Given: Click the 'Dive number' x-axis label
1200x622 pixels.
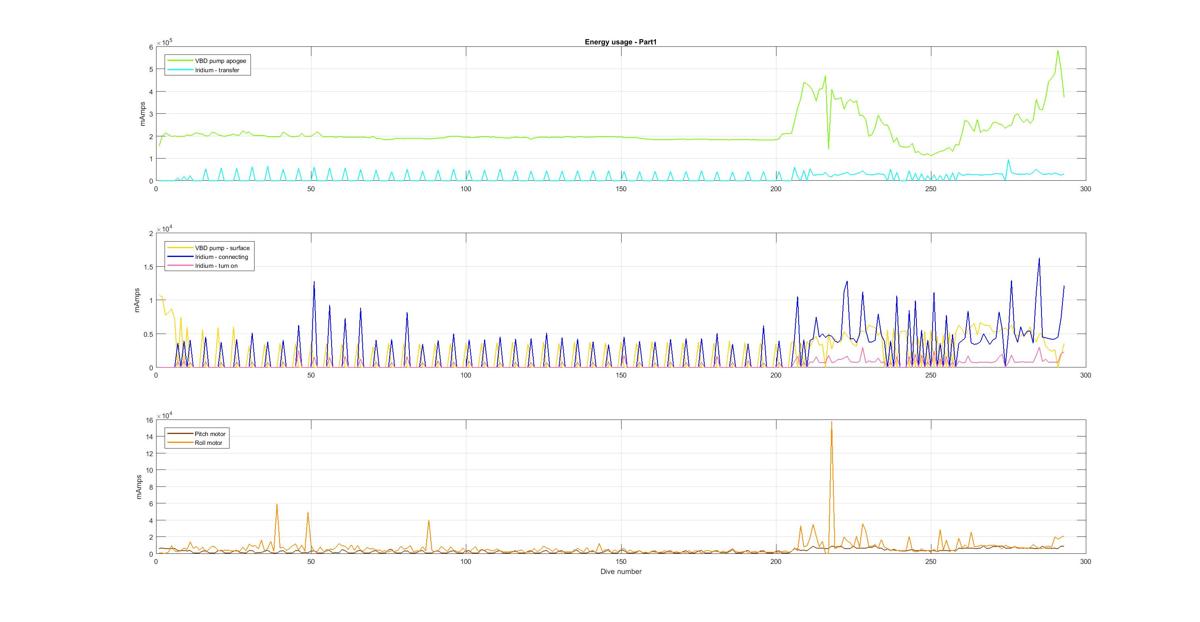Looking at the screenshot, I should 621,572.
